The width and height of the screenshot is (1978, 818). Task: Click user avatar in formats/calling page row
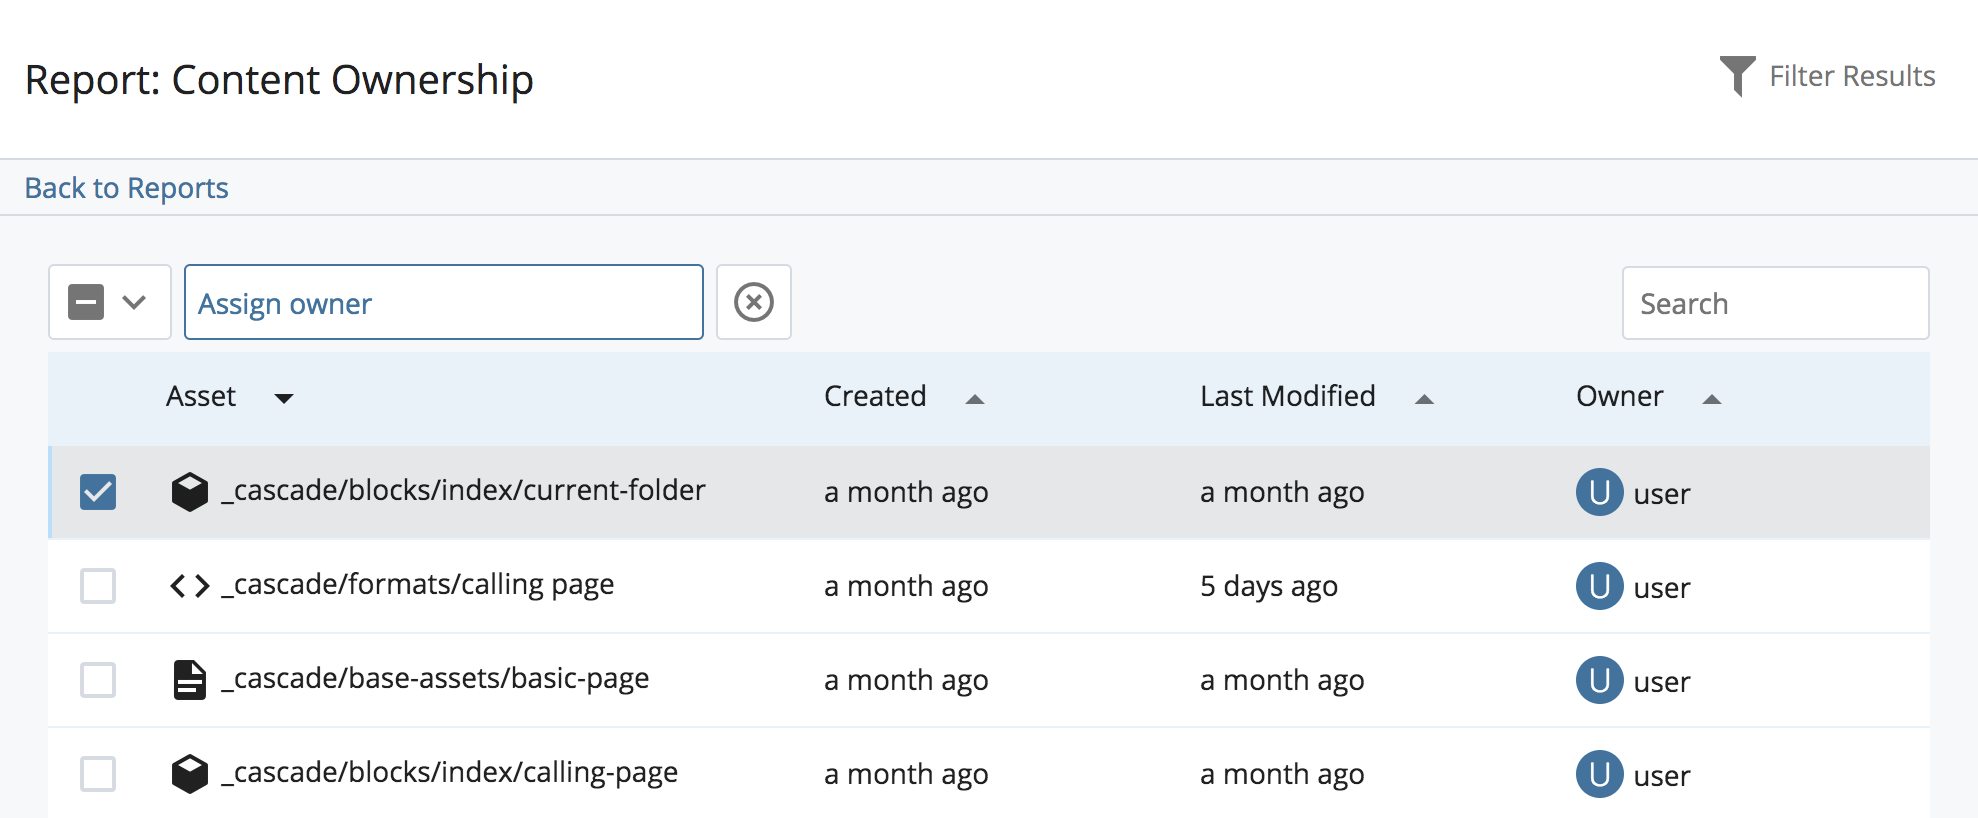pos(1599,586)
